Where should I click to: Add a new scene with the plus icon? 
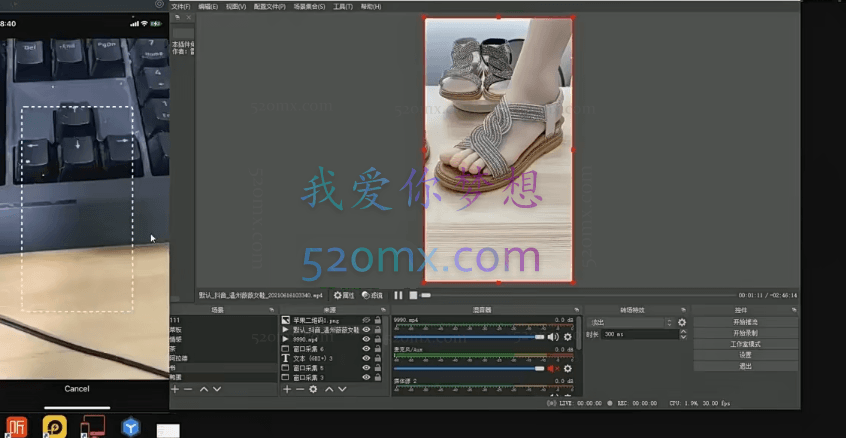(175, 388)
